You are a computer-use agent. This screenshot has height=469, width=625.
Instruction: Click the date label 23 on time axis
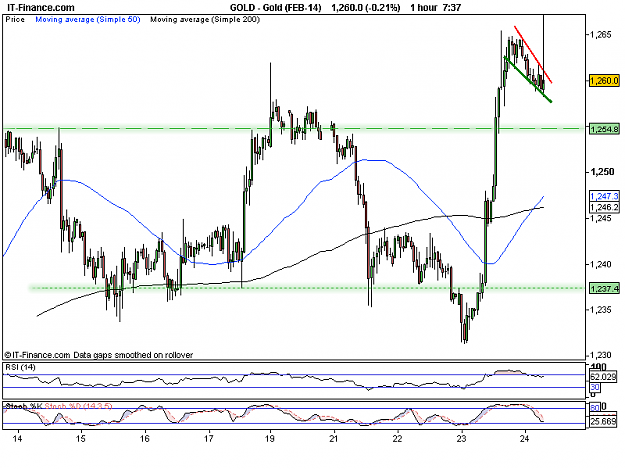pyautogui.click(x=462, y=439)
